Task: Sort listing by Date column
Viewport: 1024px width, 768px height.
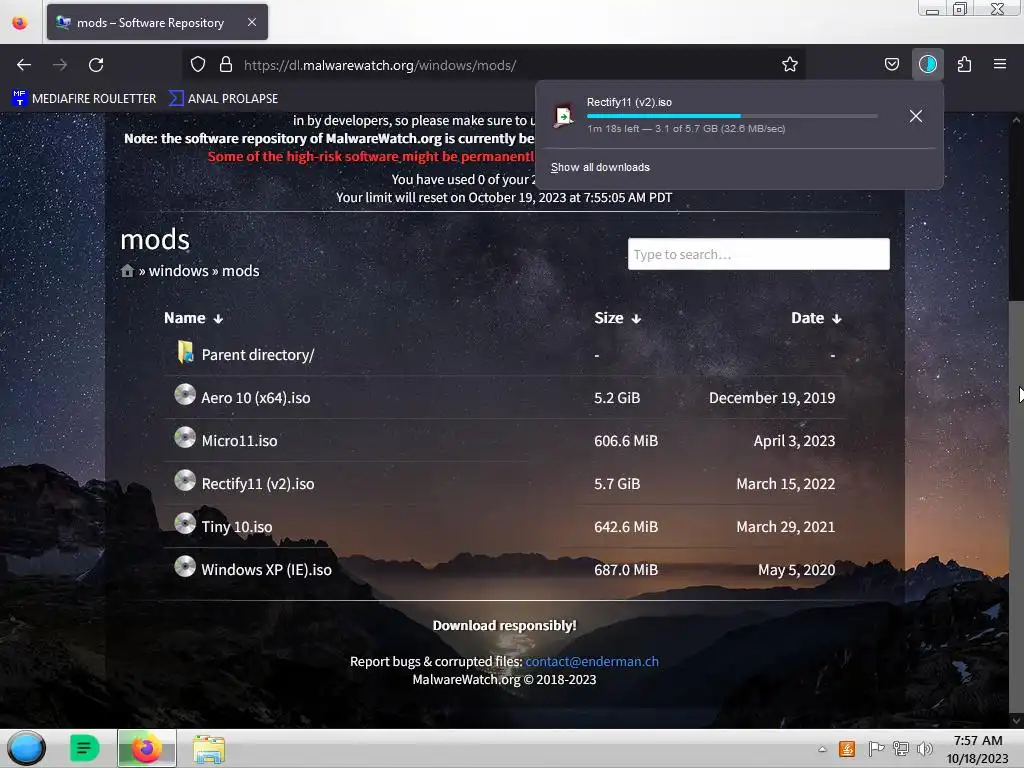Action: (x=816, y=318)
